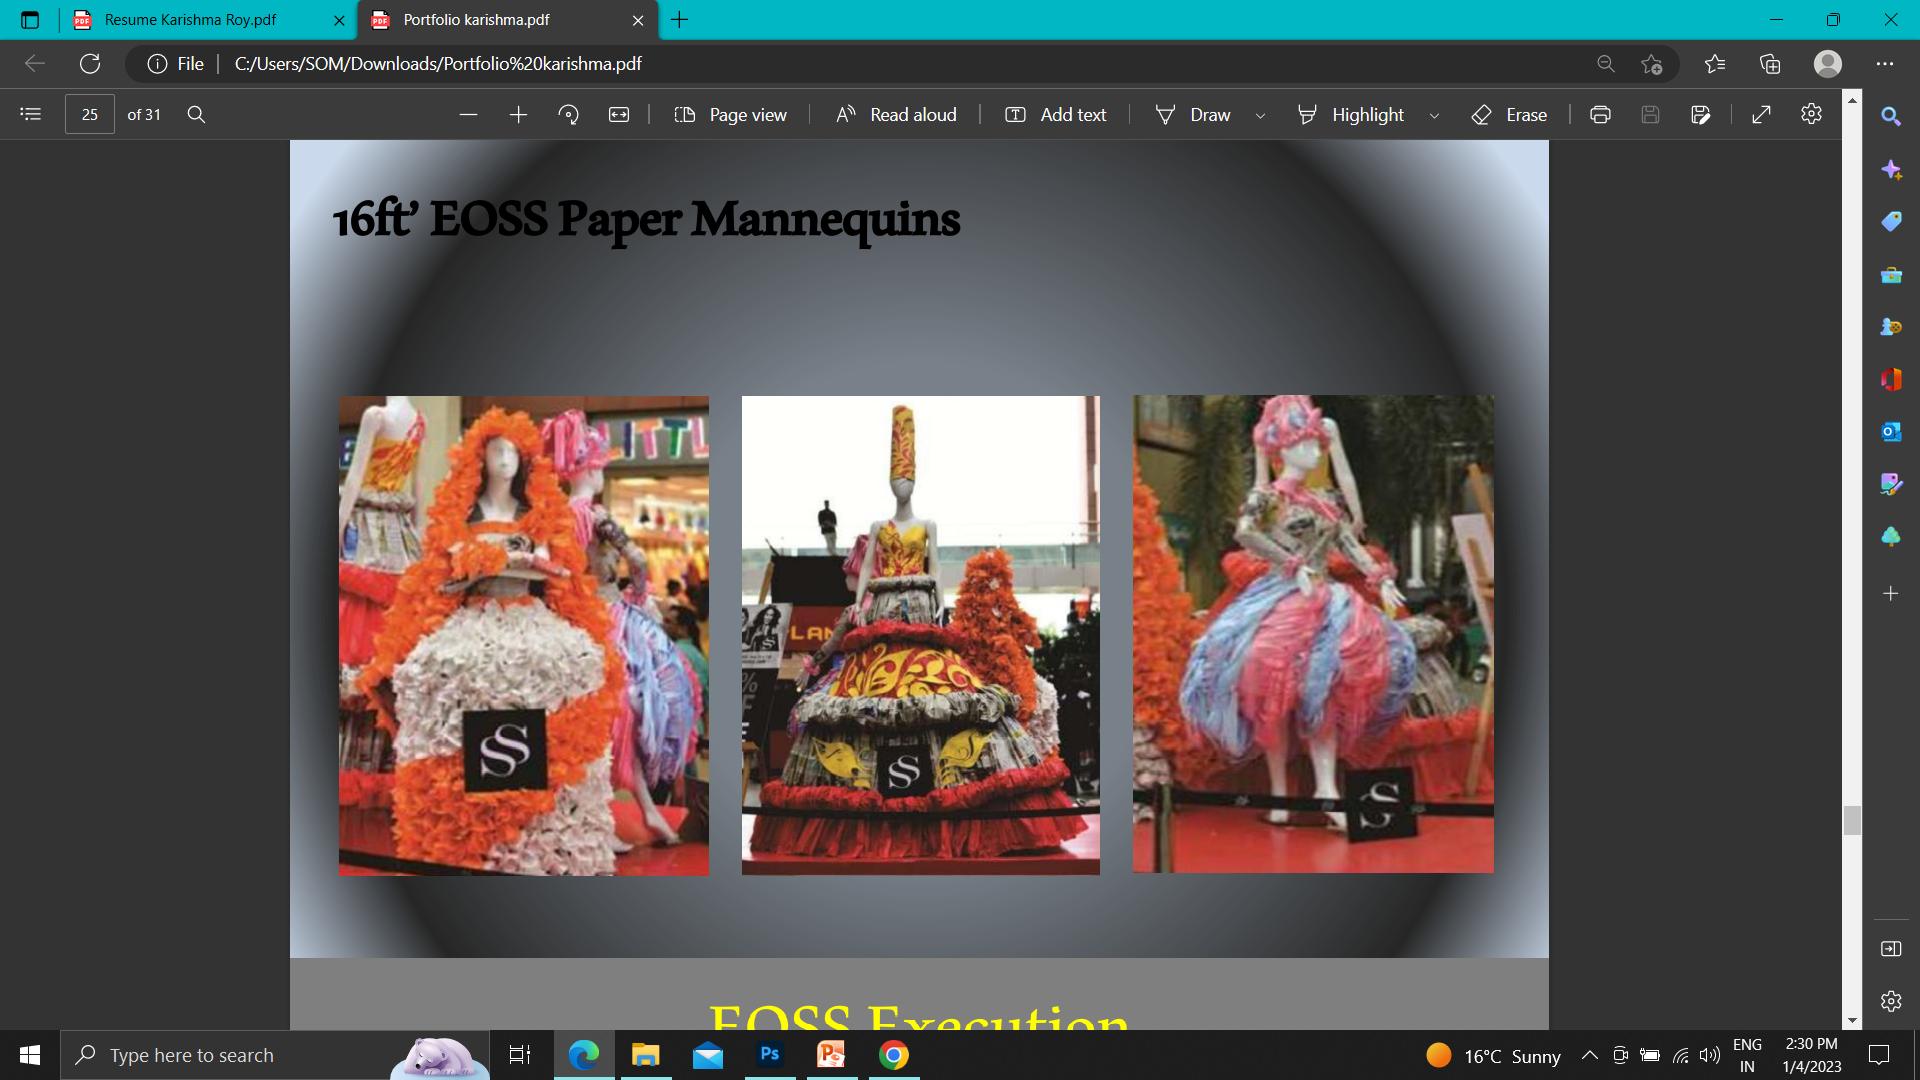Open PDF toolbar settings gear
The height and width of the screenshot is (1080, 1920).
pos(1811,115)
